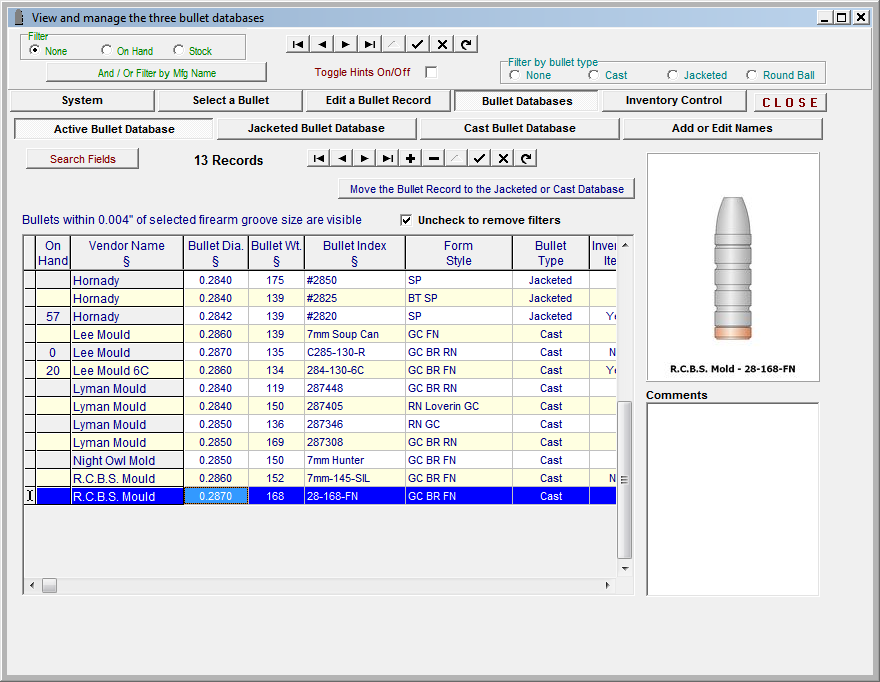Choose None under Filter by bullet type
This screenshot has width=880, height=682.
click(515, 75)
